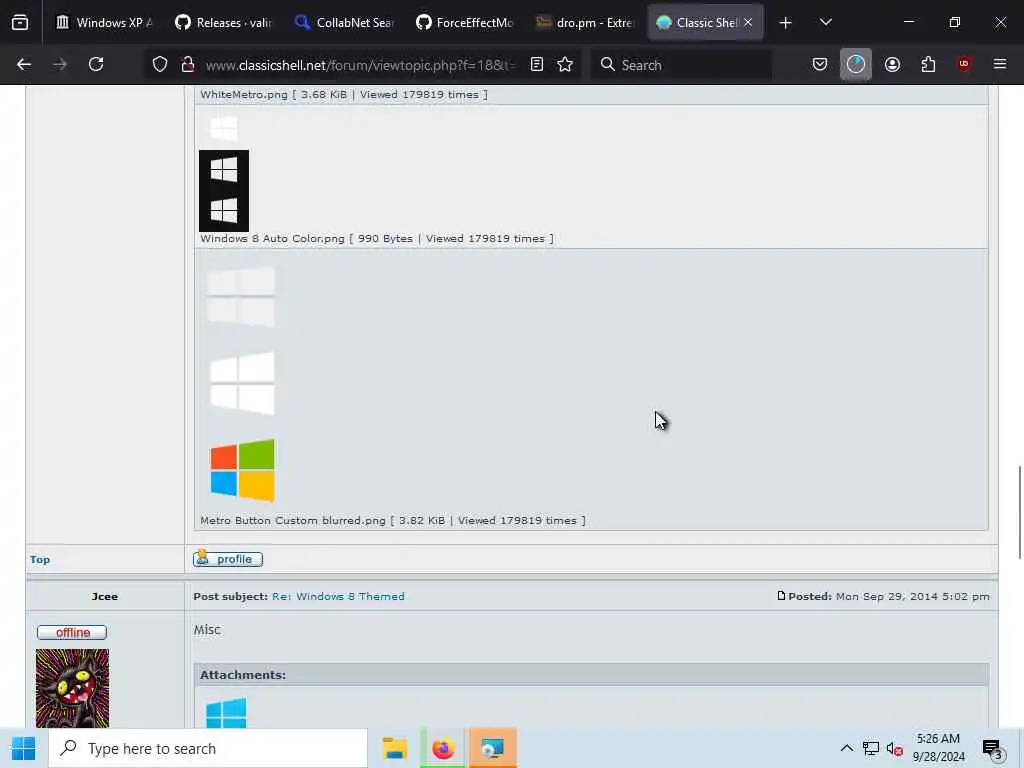This screenshot has width=1024, height=768.
Task: Open the notification center icon
Action: point(993,748)
